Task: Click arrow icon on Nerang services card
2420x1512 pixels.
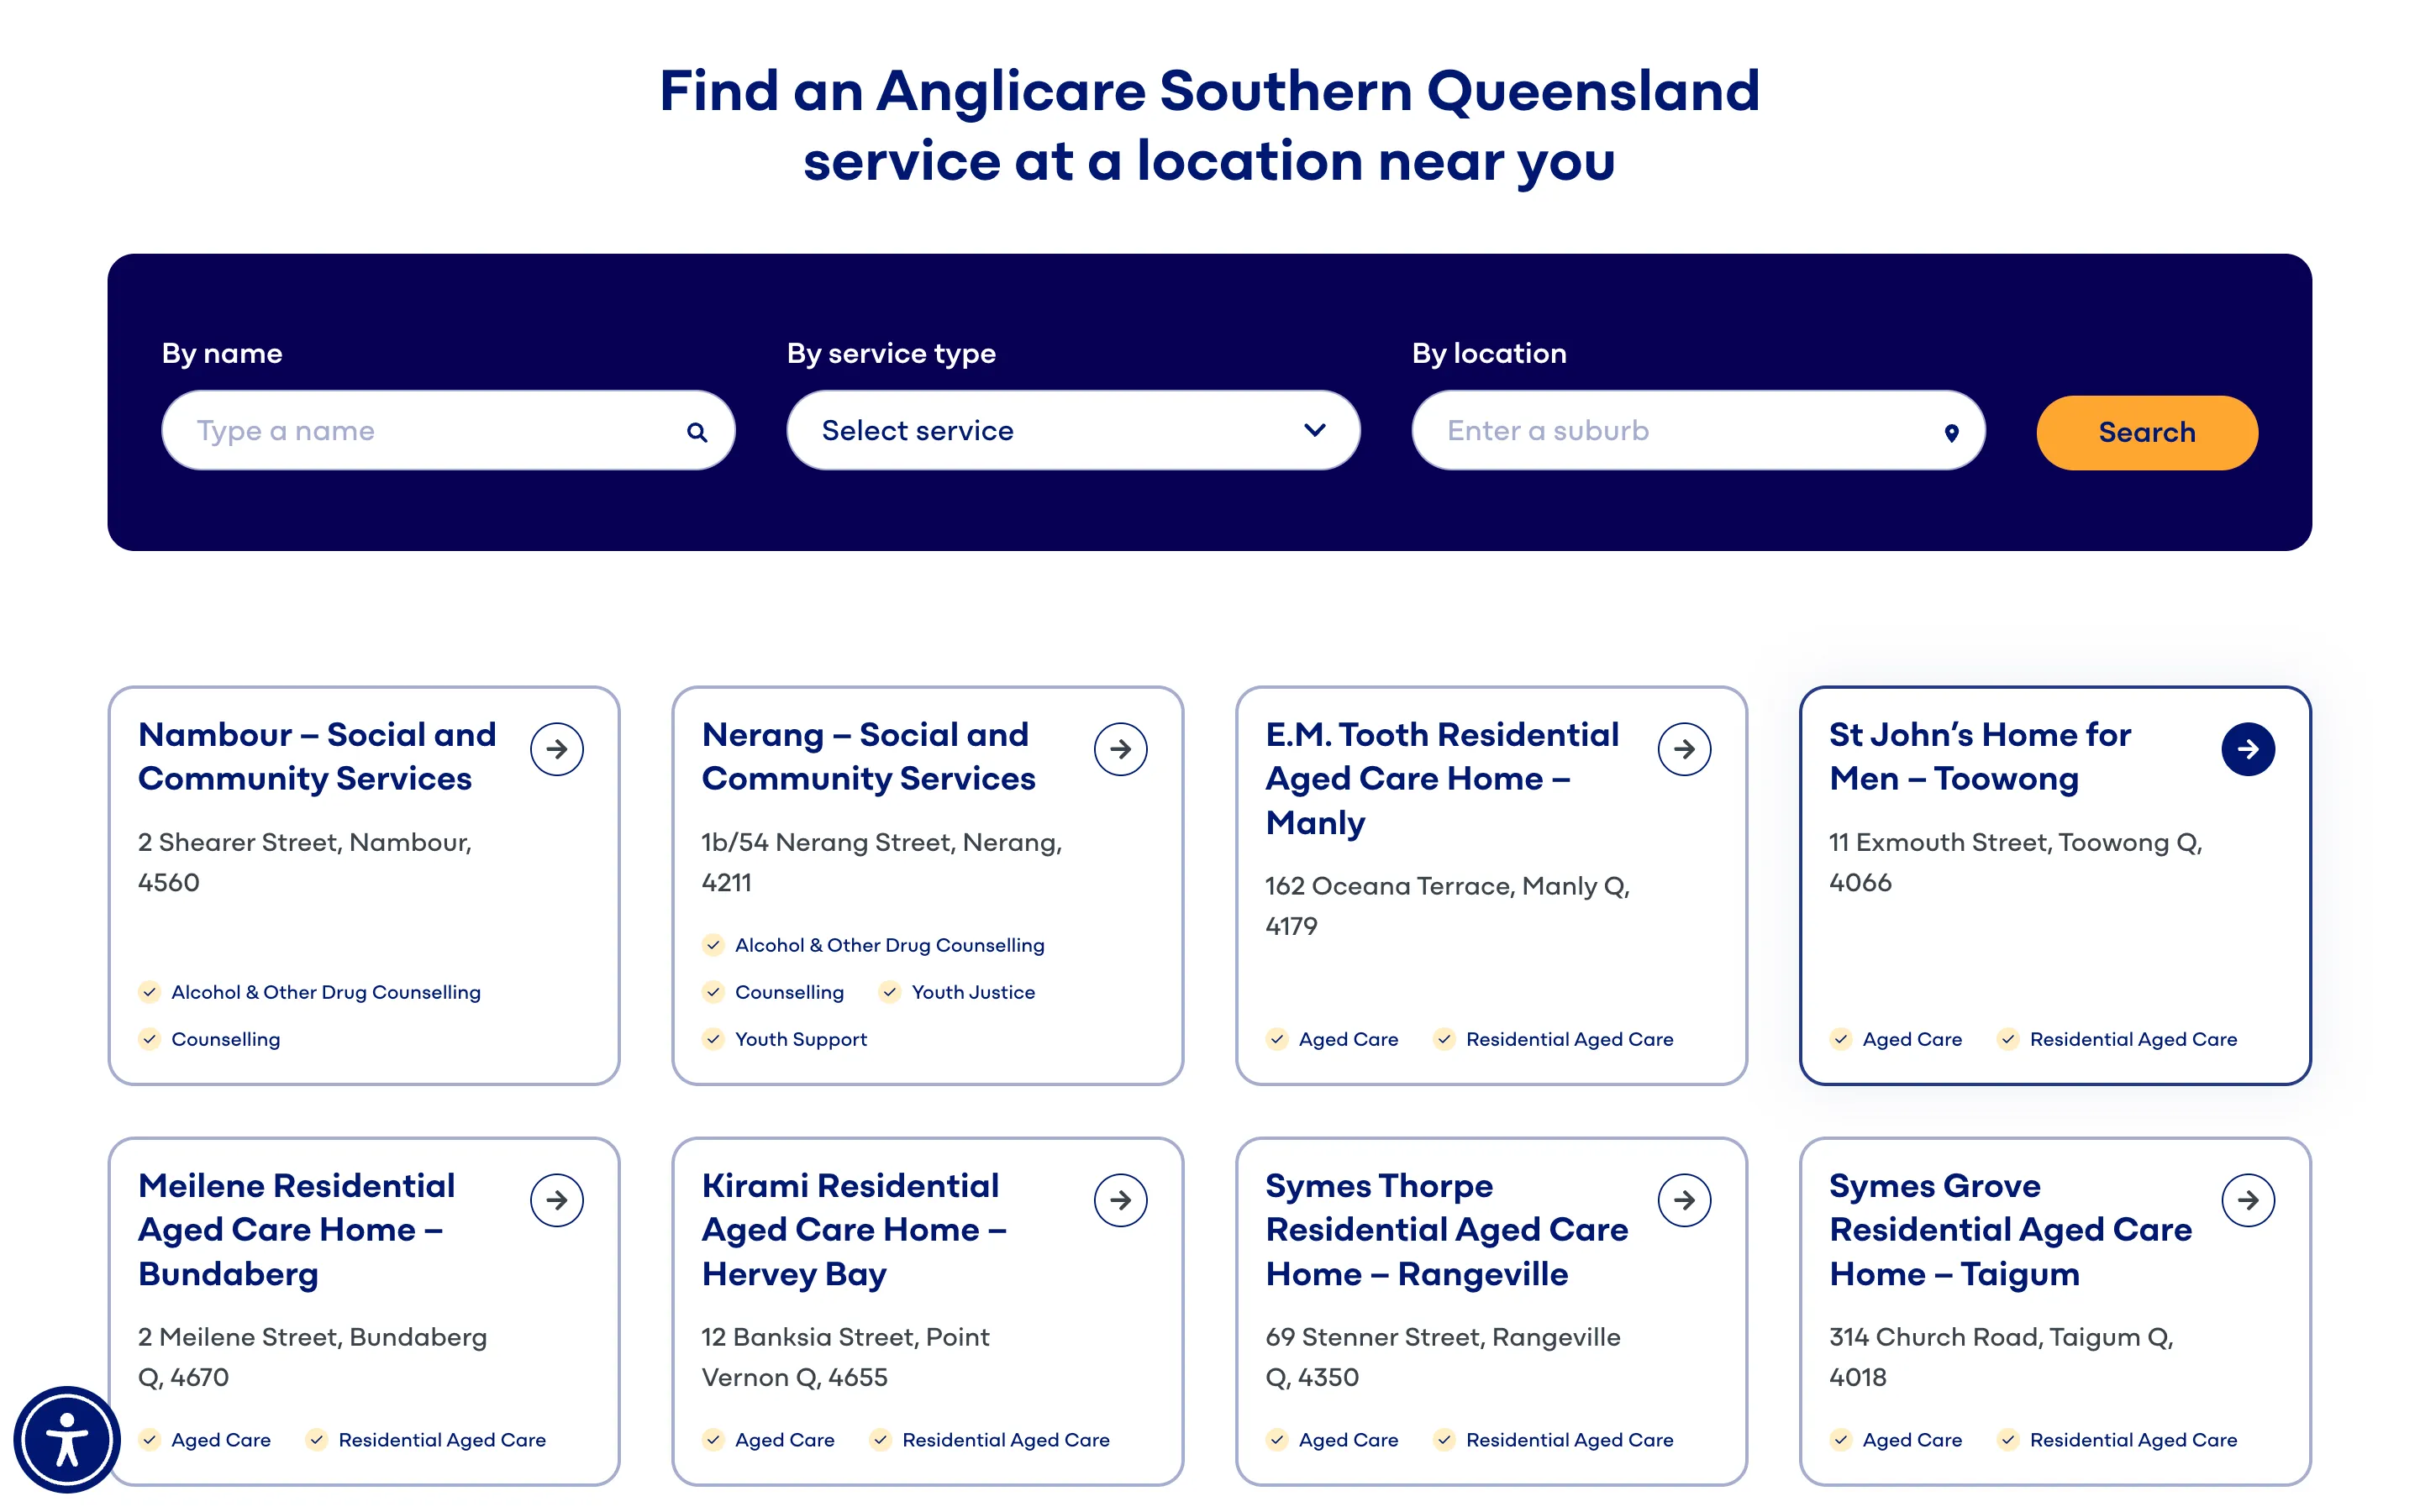Action: [1120, 749]
